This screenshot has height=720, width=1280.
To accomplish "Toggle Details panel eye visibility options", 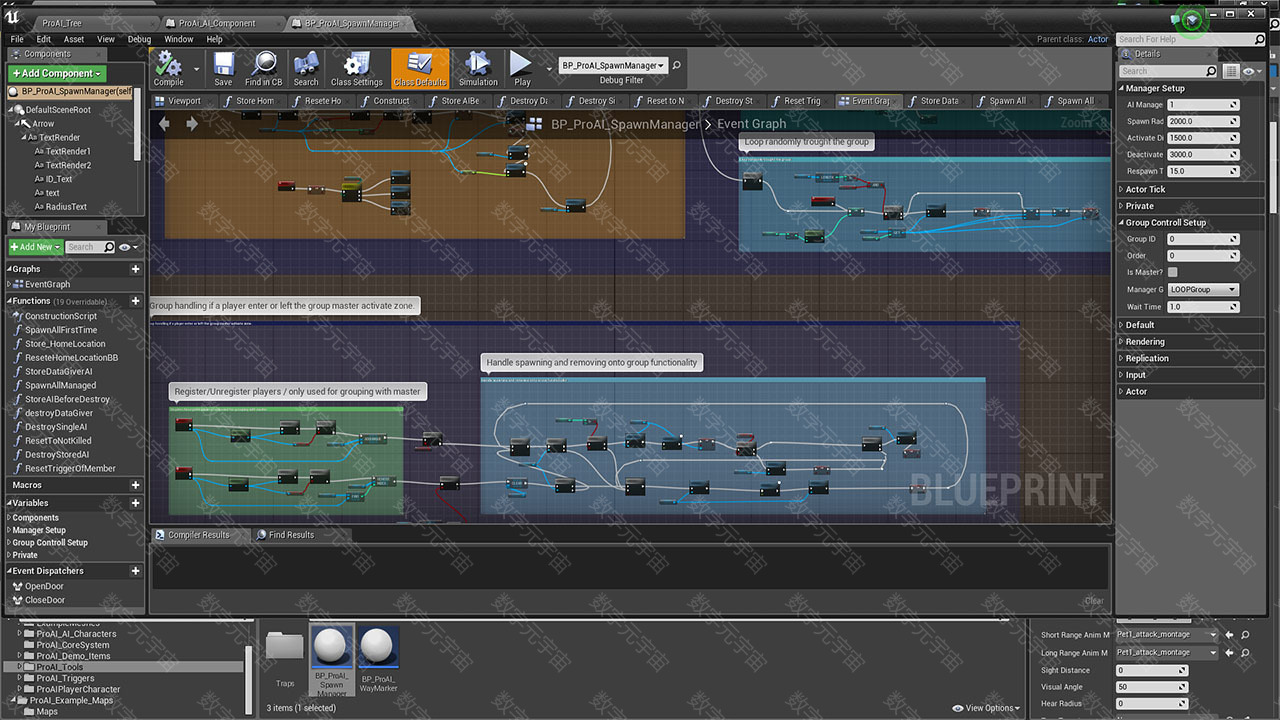I will click(x=1251, y=71).
